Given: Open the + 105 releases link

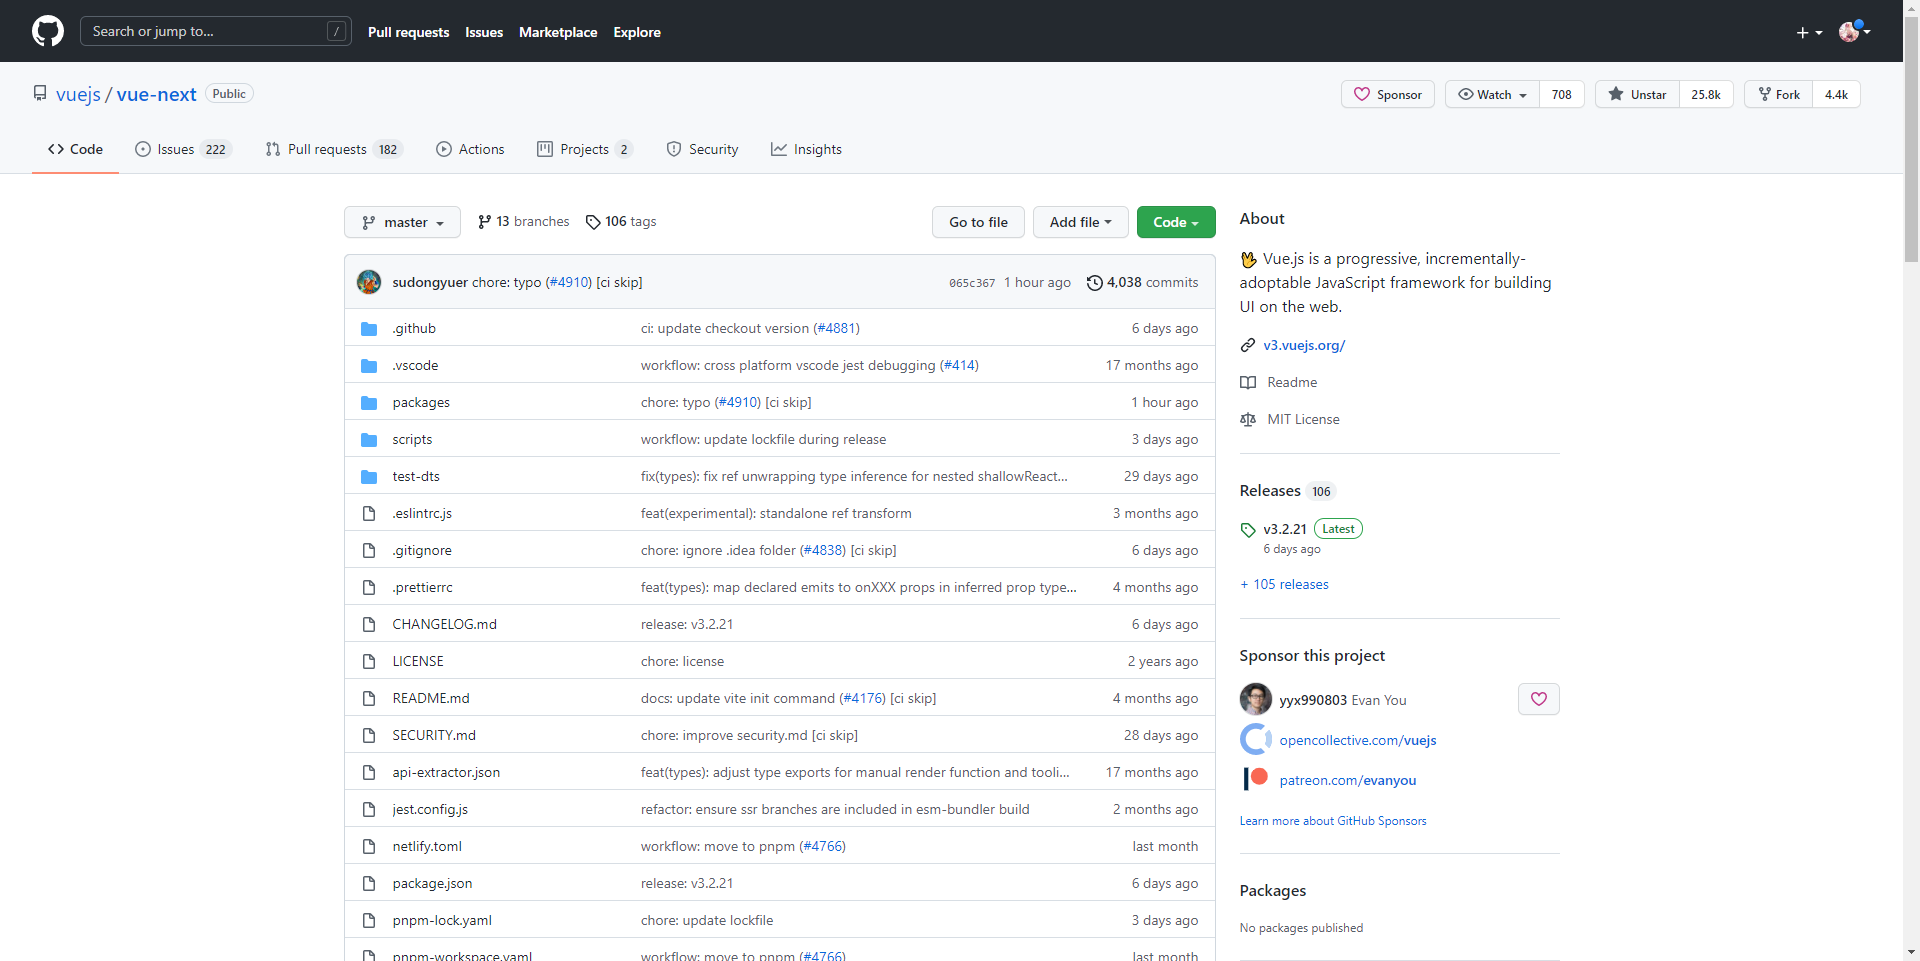Looking at the screenshot, I should coord(1284,584).
